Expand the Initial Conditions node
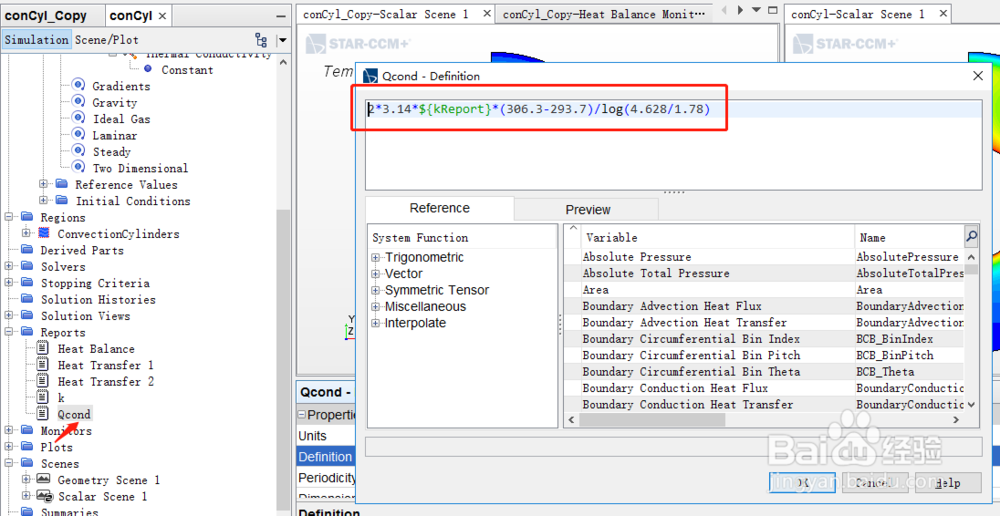The width and height of the screenshot is (1000, 516). (43, 200)
